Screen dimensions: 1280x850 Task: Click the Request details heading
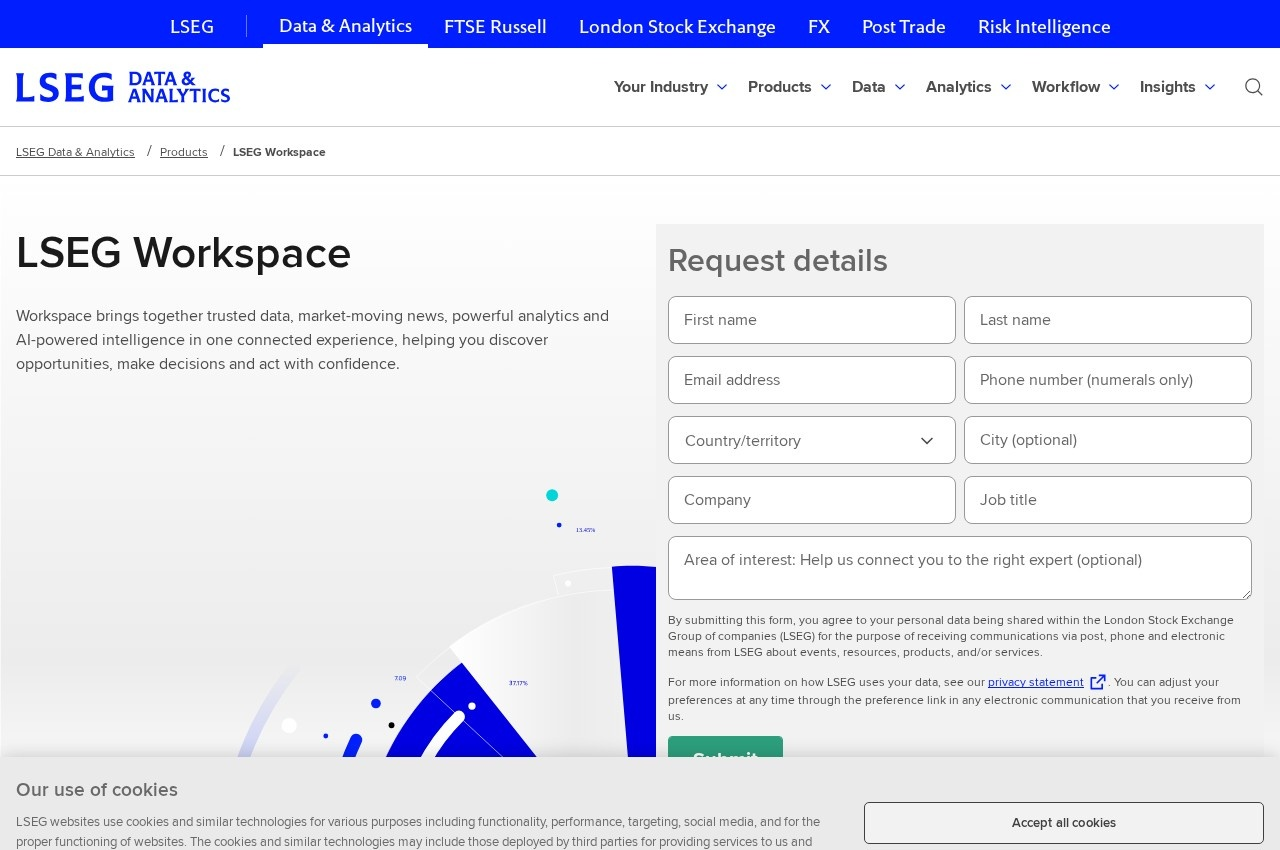[778, 260]
